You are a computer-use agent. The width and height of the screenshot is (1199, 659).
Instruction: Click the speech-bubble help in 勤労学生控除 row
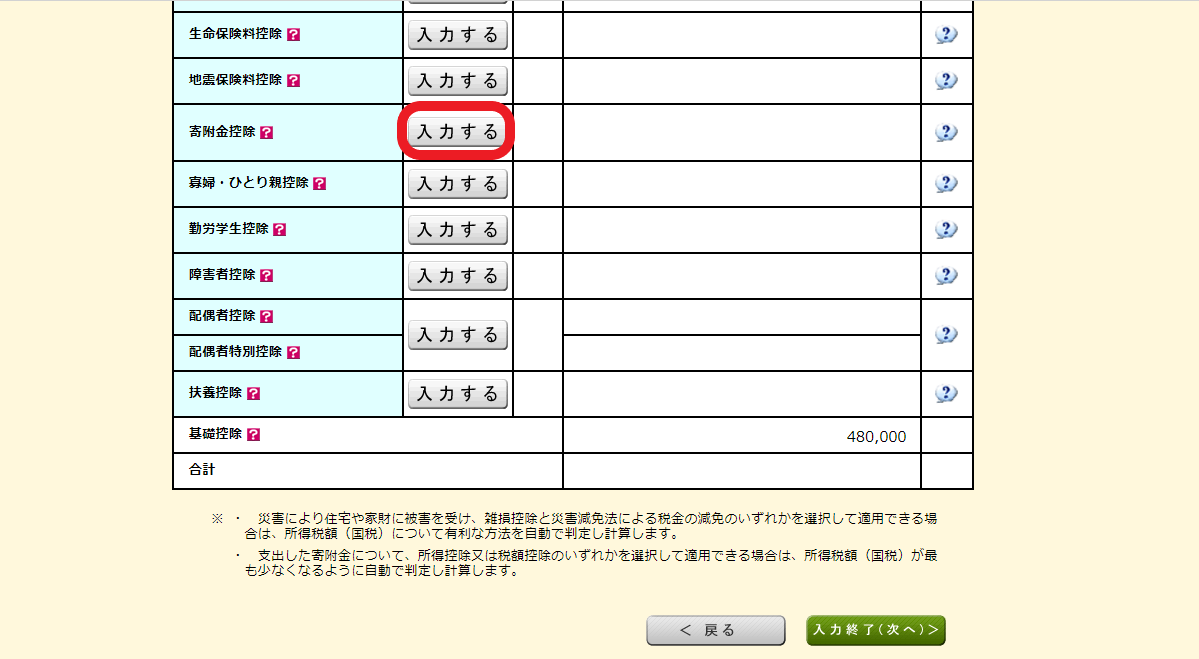(x=946, y=229)
